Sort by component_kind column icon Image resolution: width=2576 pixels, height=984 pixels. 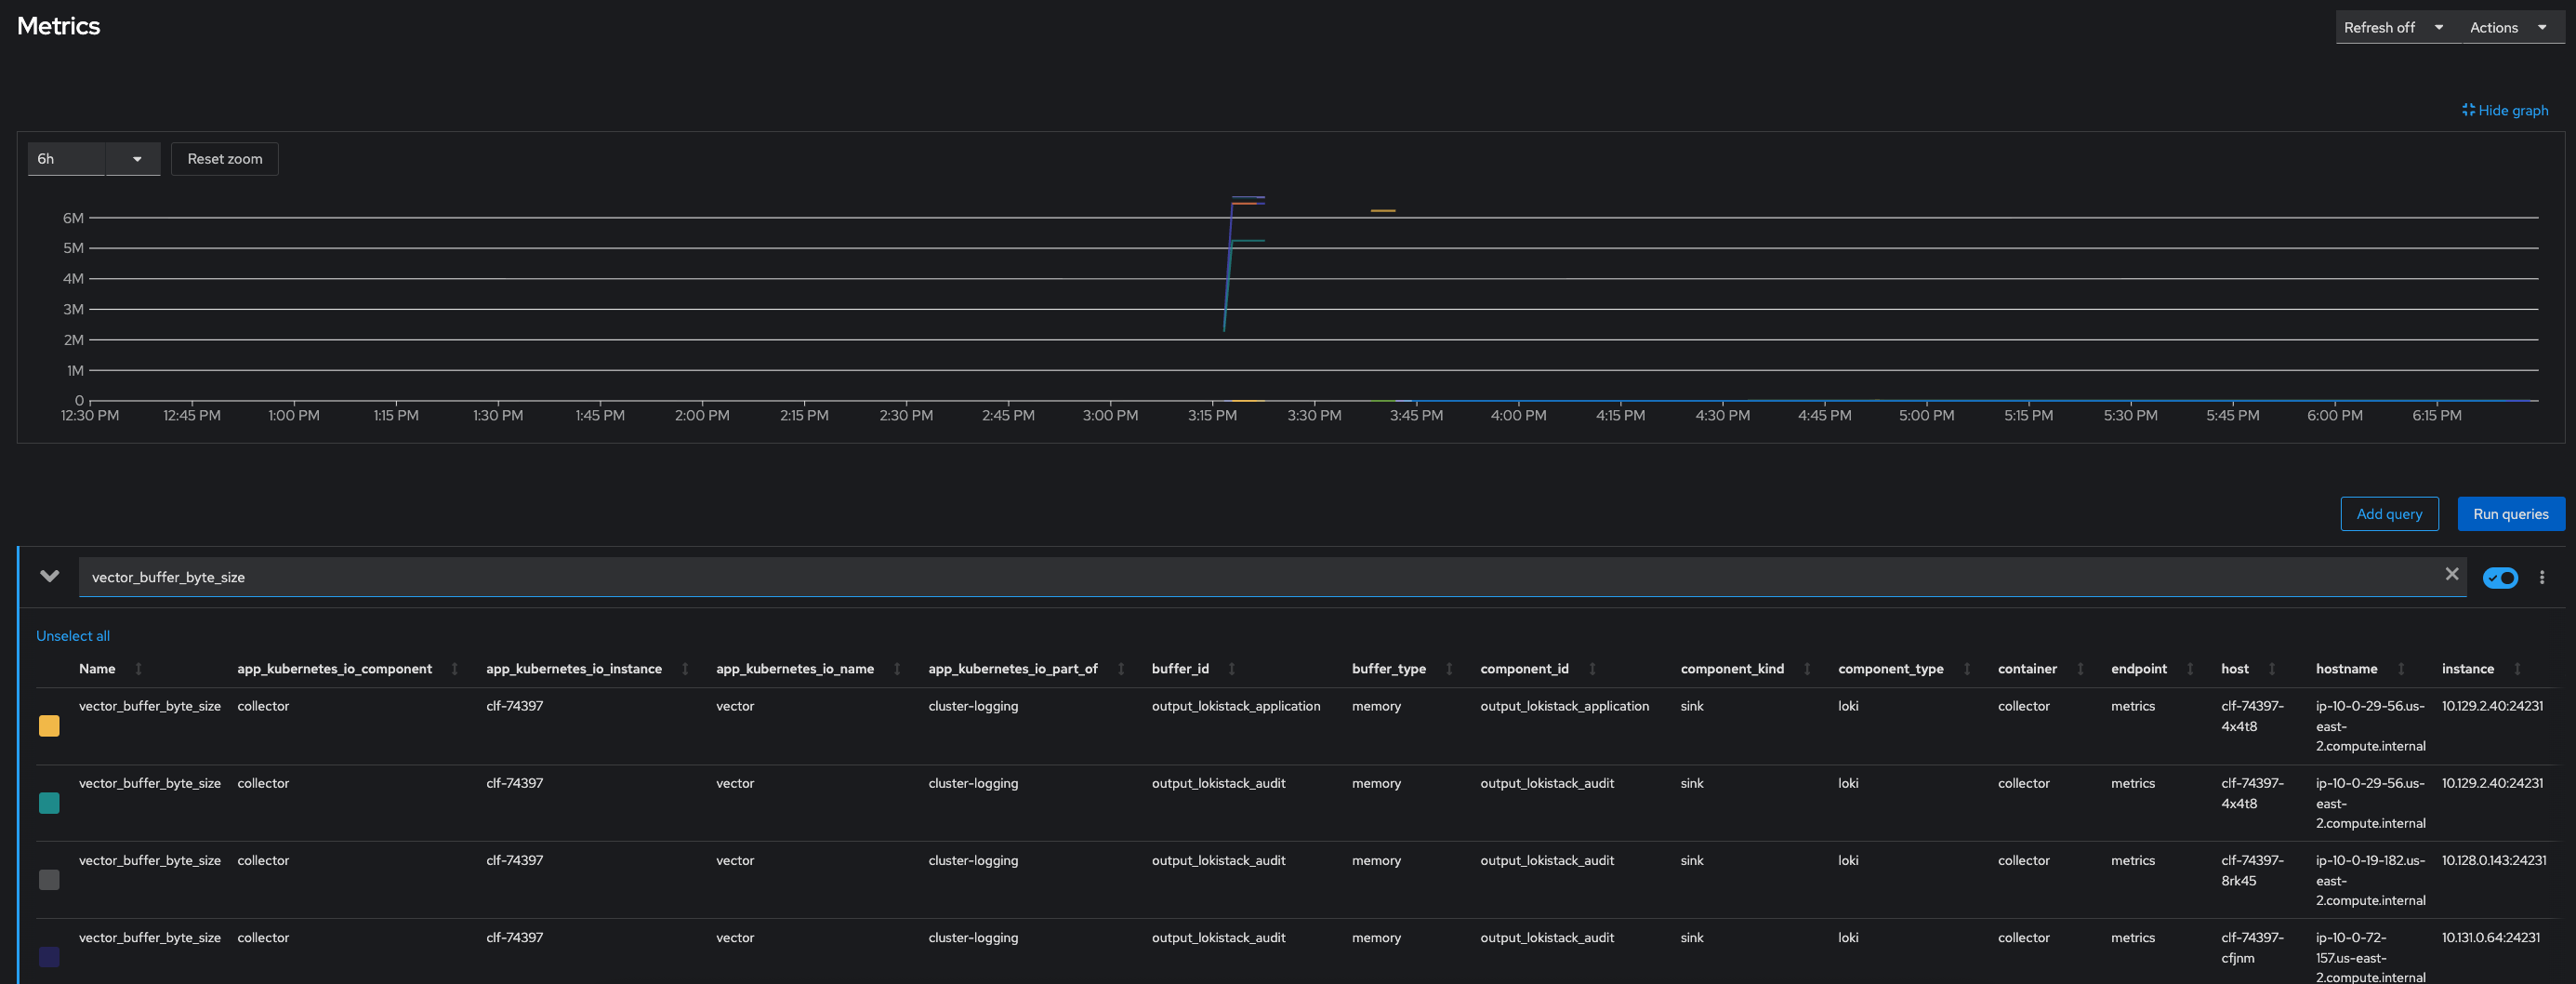(1806, 669)
